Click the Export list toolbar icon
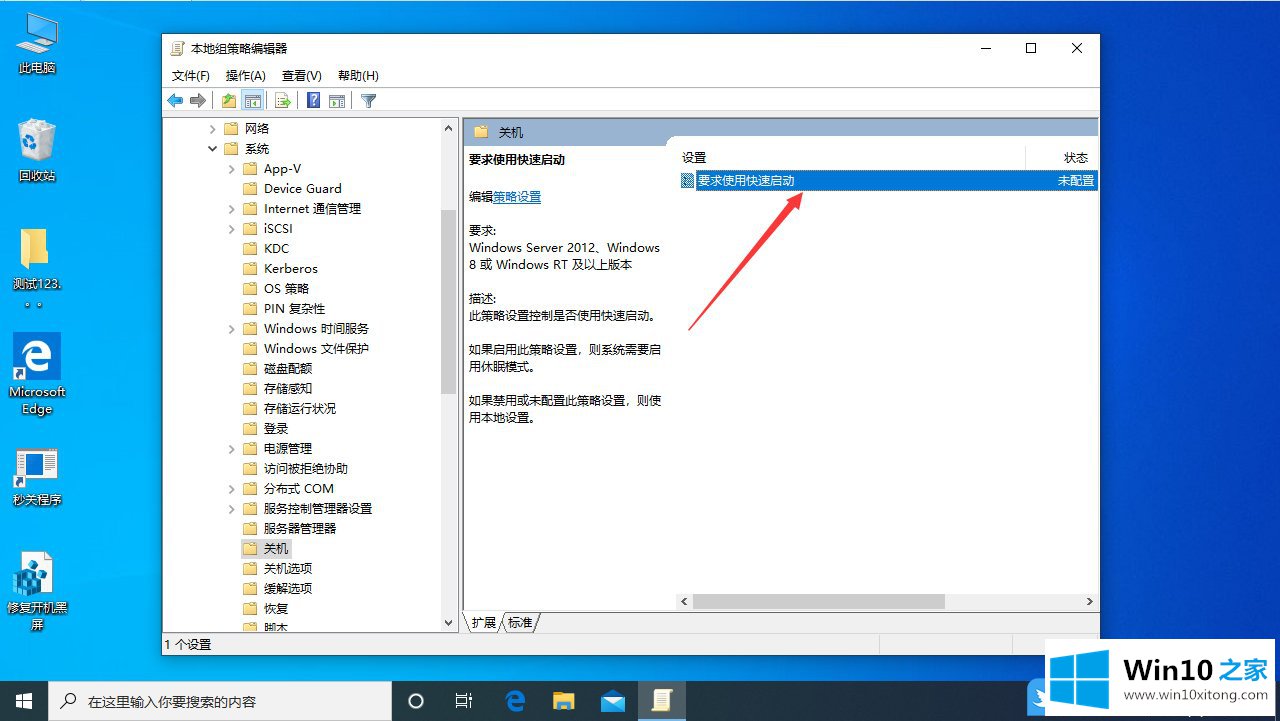This screenshot has width=1280, height=721. 283,100
